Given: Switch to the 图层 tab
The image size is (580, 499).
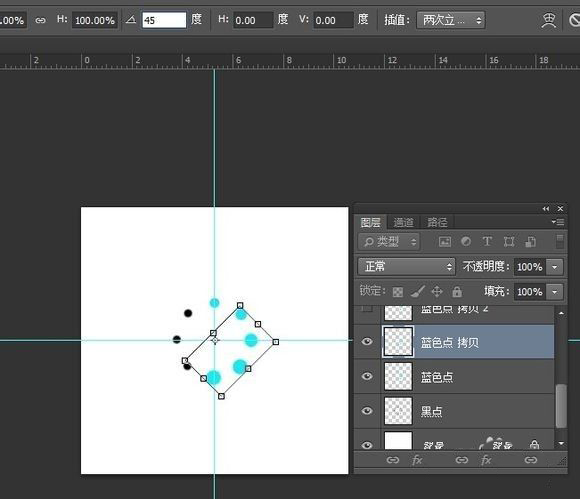Looking at the screenshot, I should (371, 222).
